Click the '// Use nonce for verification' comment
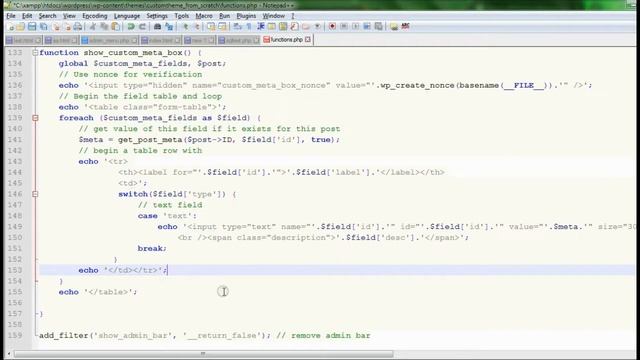 (x=130, y=75)
